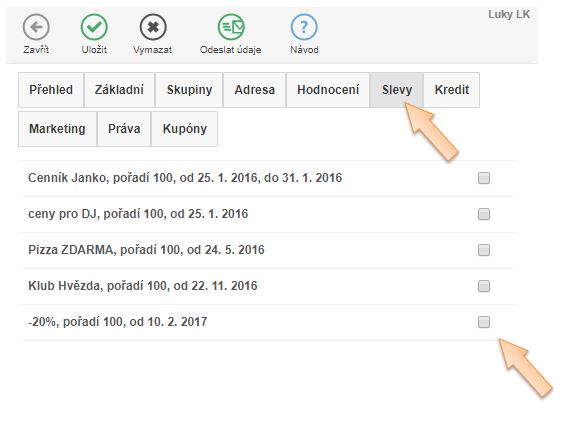571x427 pixels.
Task: Check the Pizza ZDARMA discount box
Action: (484, 250)
